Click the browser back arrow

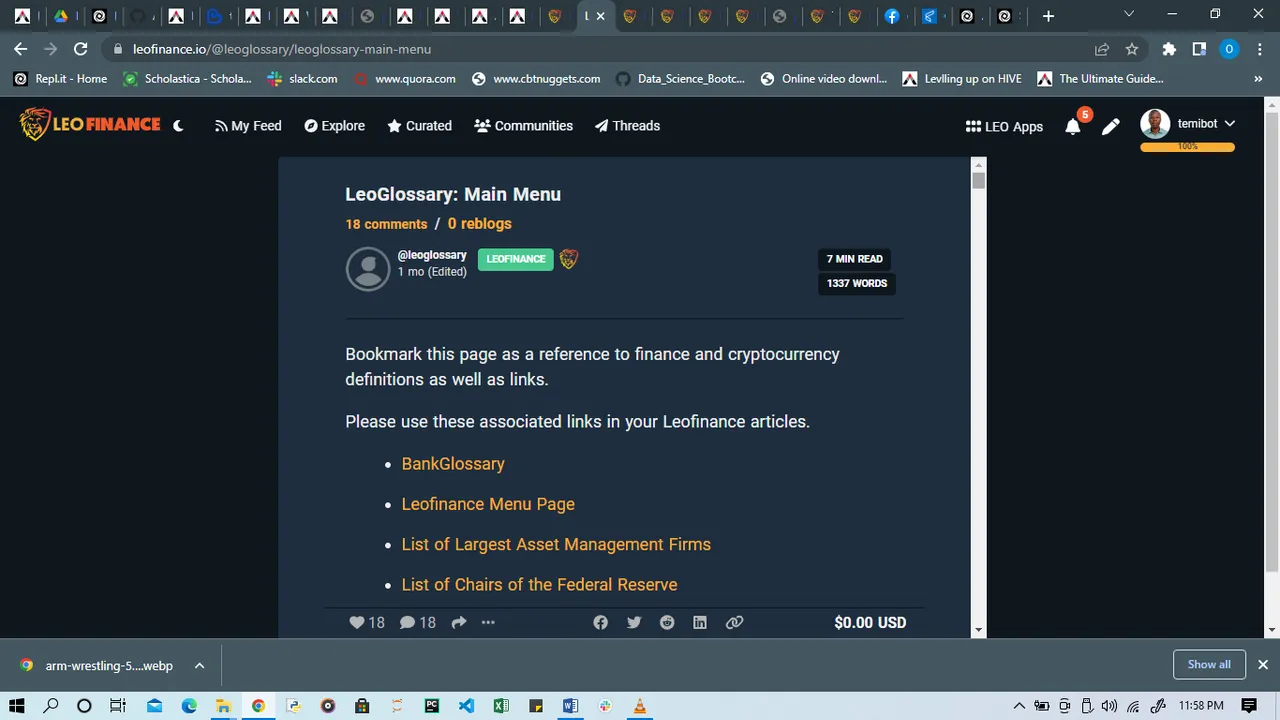coord(21,49)
